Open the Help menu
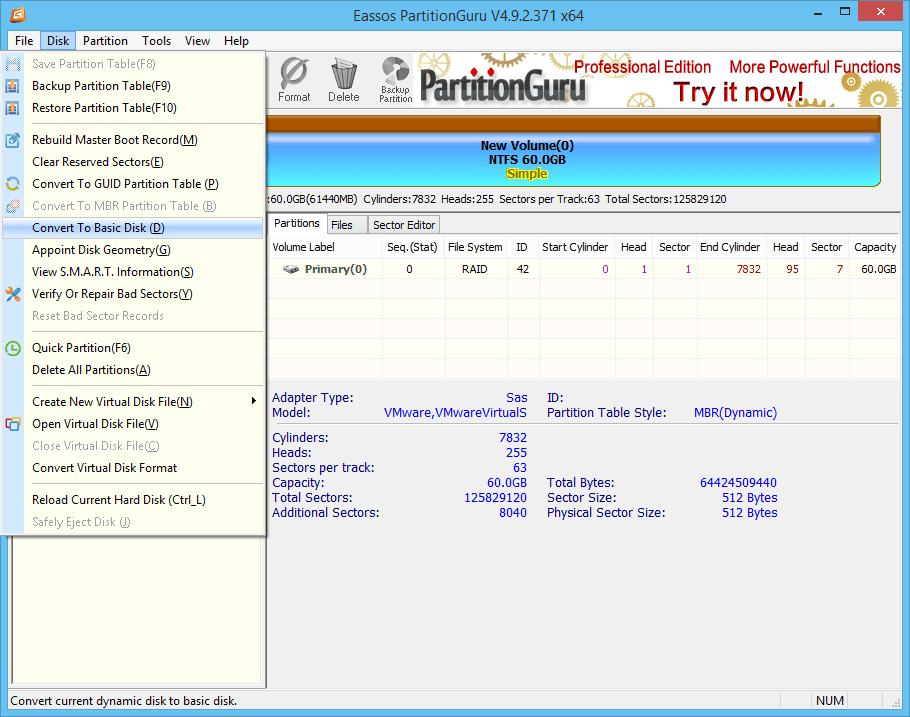 236,41
